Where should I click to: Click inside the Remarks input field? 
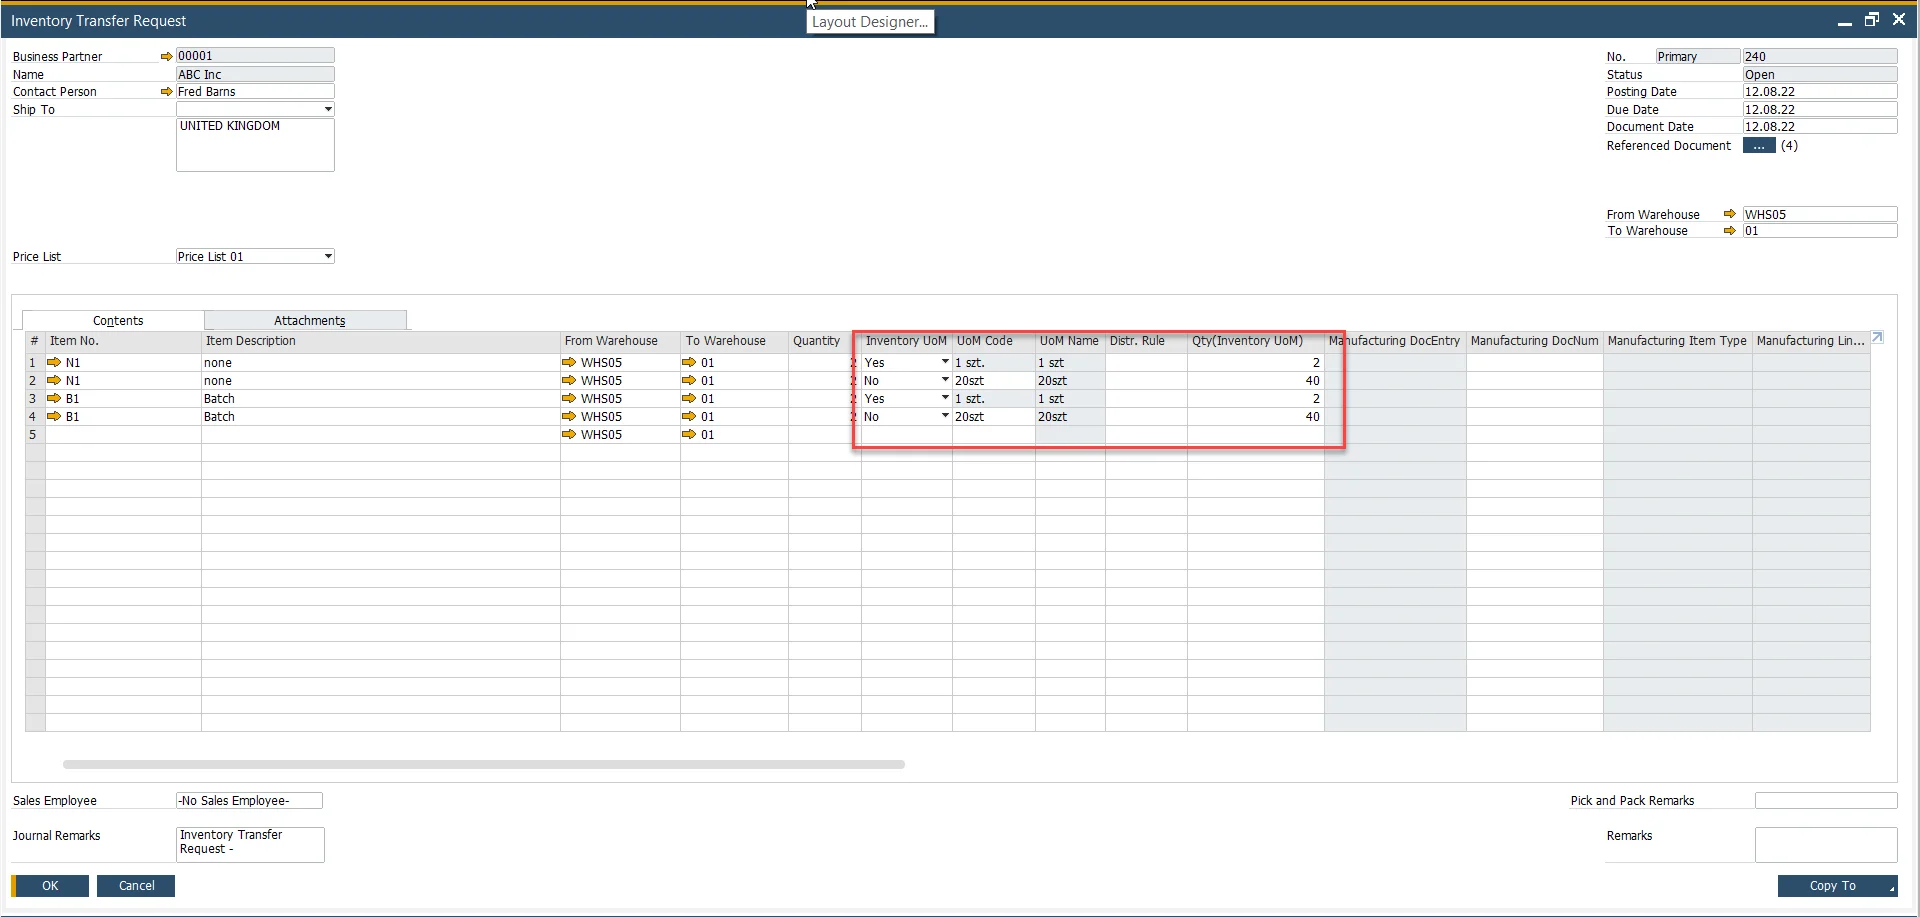1825,845
